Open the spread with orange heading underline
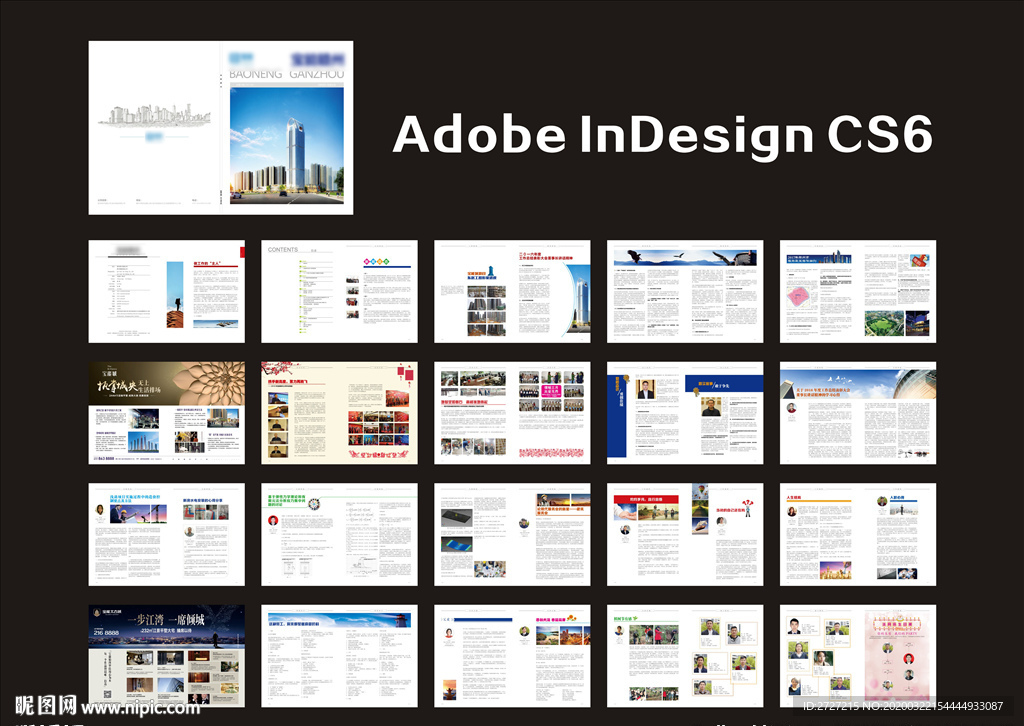Screen dimensions: 1024x726 [x=857, y=534]
